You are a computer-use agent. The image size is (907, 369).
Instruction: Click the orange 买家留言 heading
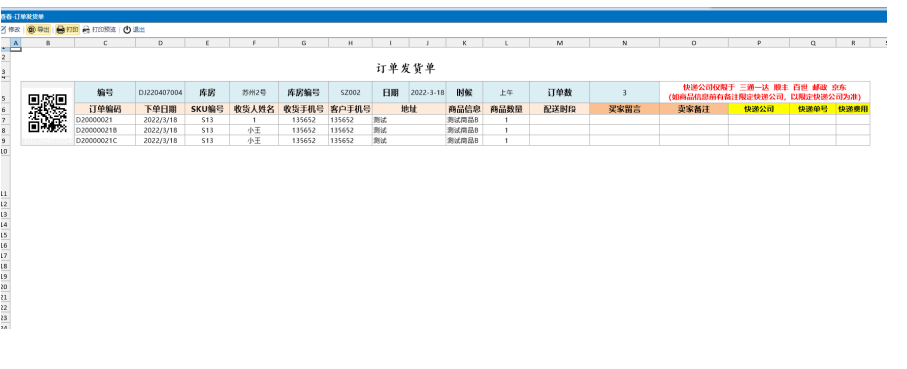[625, 109]
